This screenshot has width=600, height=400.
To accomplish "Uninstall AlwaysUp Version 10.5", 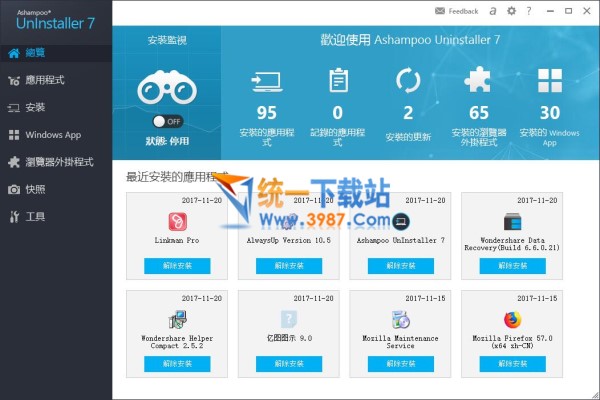I will click(x=289, y=266).
